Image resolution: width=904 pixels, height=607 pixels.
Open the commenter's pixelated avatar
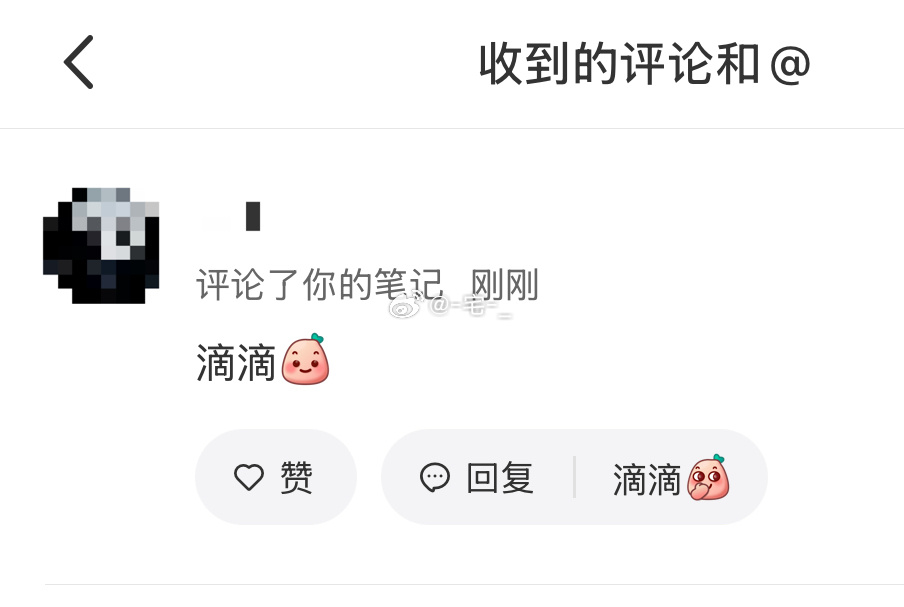pyautogui.click(x=101, y=246)
